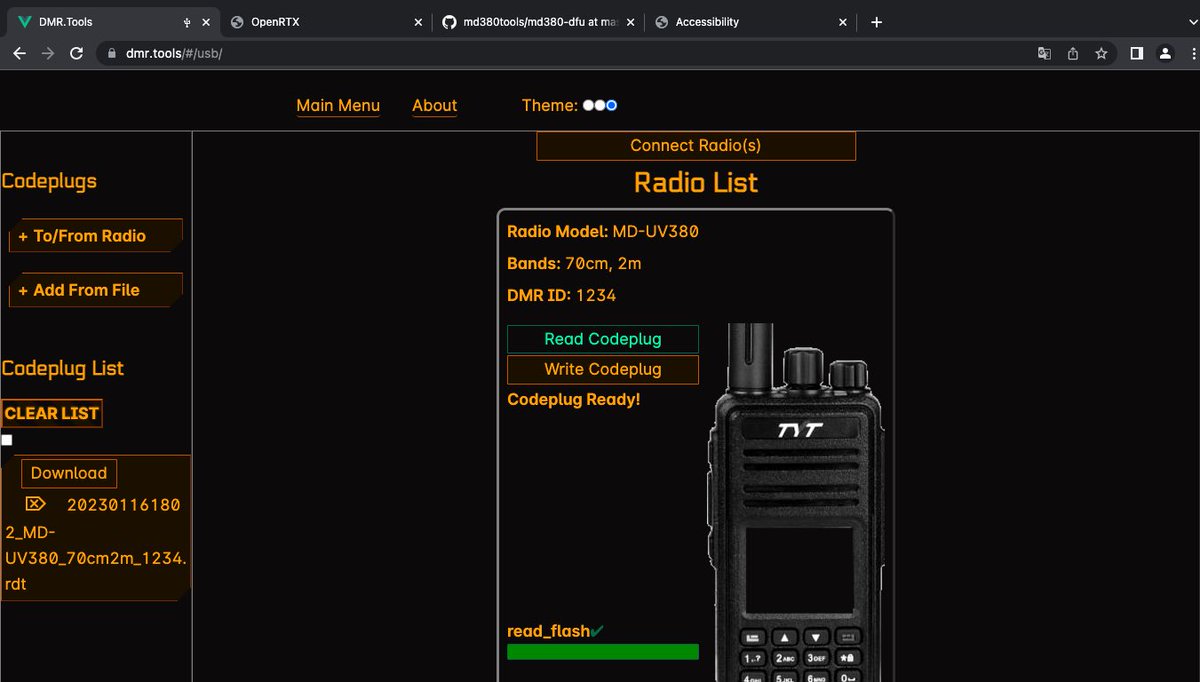Click the Codeplug List heading
The height and width of the screenshot is (682, 1200).
(x=62, y=368)
